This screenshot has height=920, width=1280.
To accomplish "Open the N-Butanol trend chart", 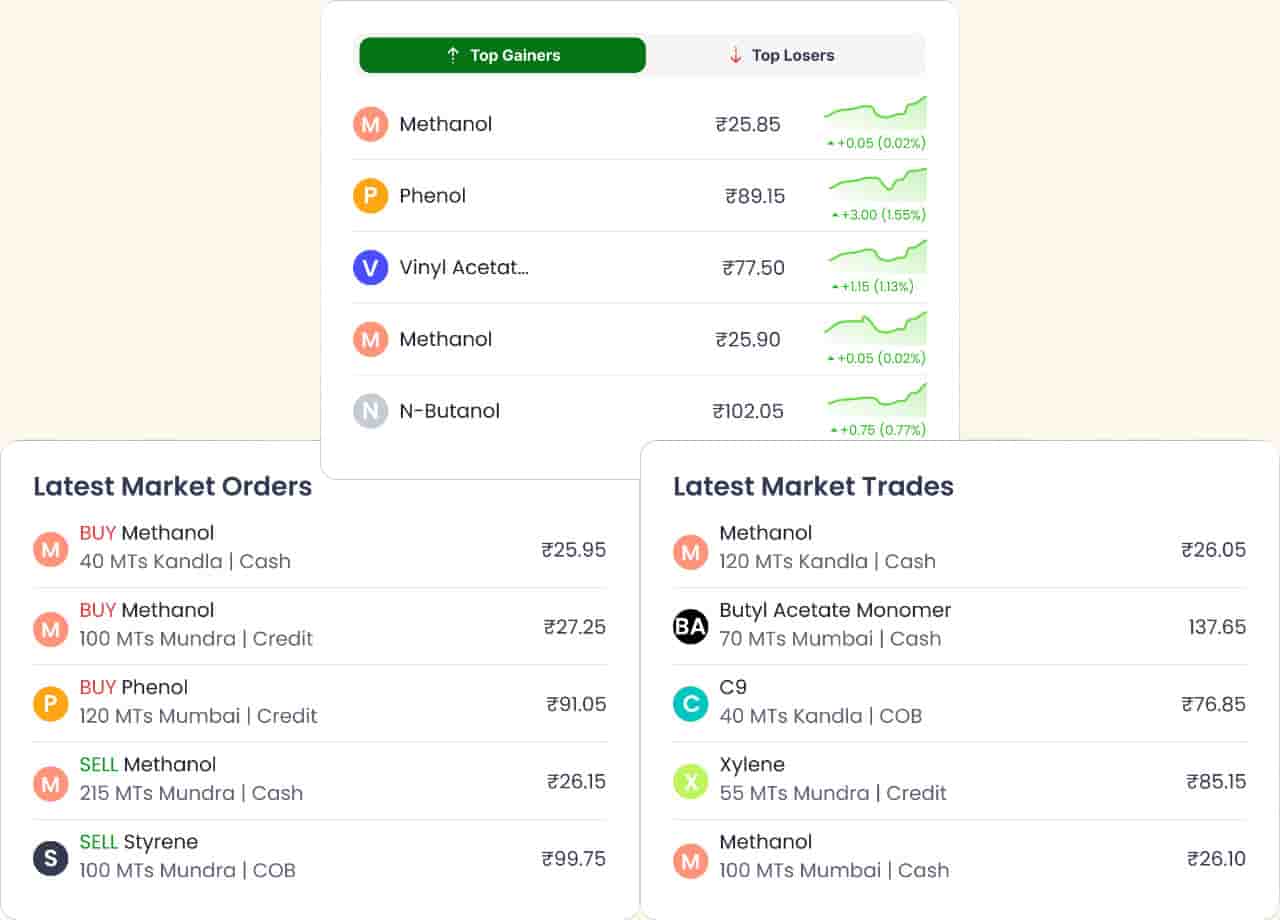I will [877, 400].
